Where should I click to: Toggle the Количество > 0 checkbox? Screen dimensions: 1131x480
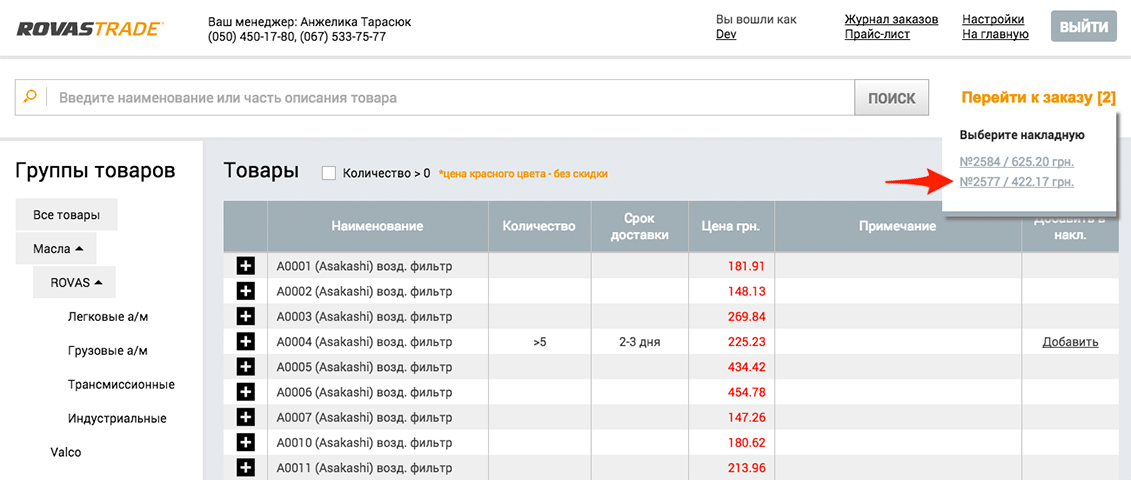pyautogui.click(x=329, y=173)
